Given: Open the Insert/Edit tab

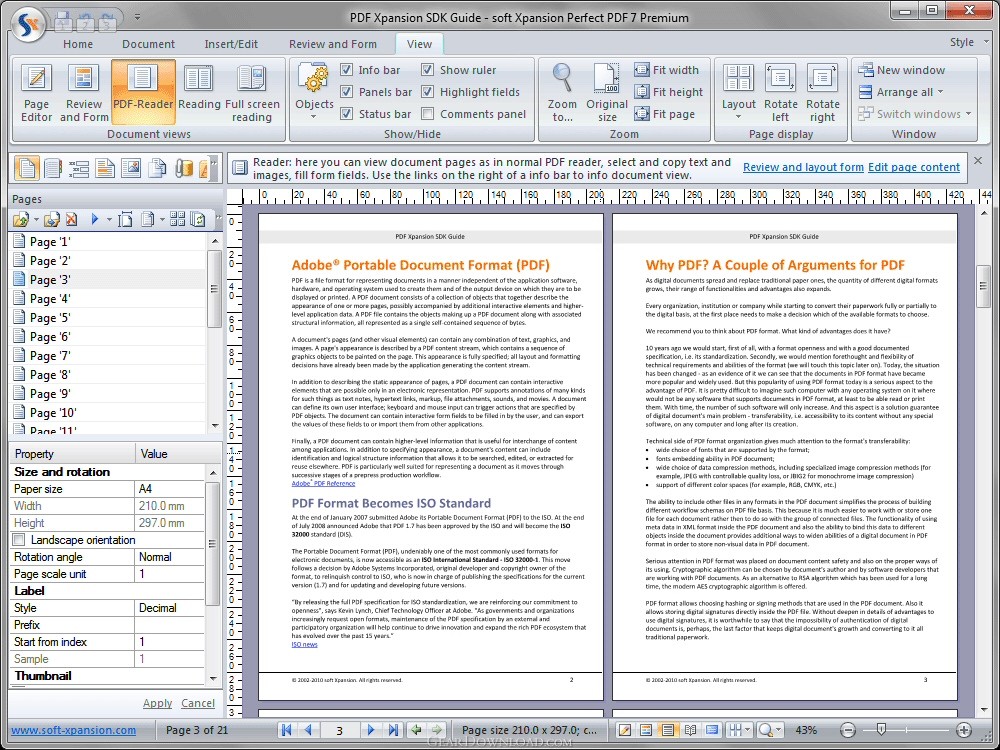Looking at the screenshot, I should coord(231,44).
